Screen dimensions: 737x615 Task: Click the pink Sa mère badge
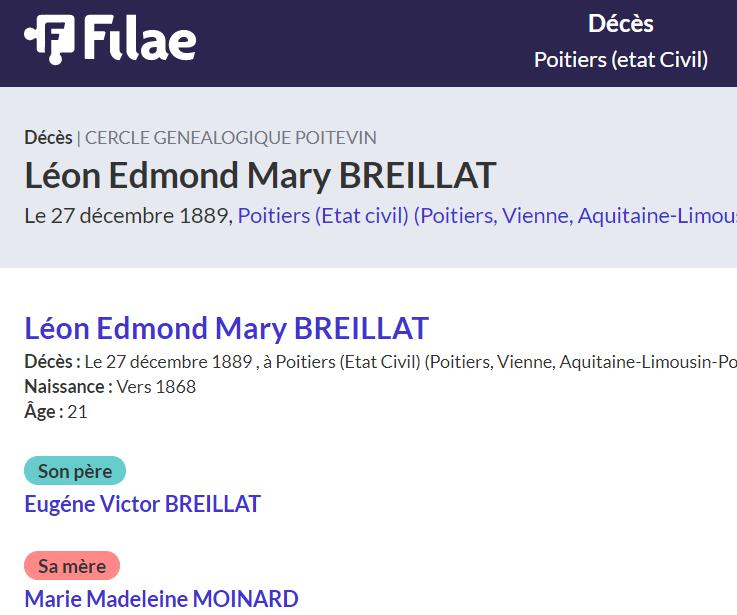(72, 566)
